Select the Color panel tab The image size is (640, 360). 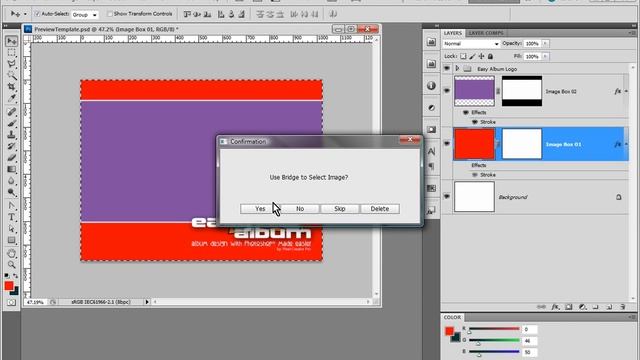(452, 317)
